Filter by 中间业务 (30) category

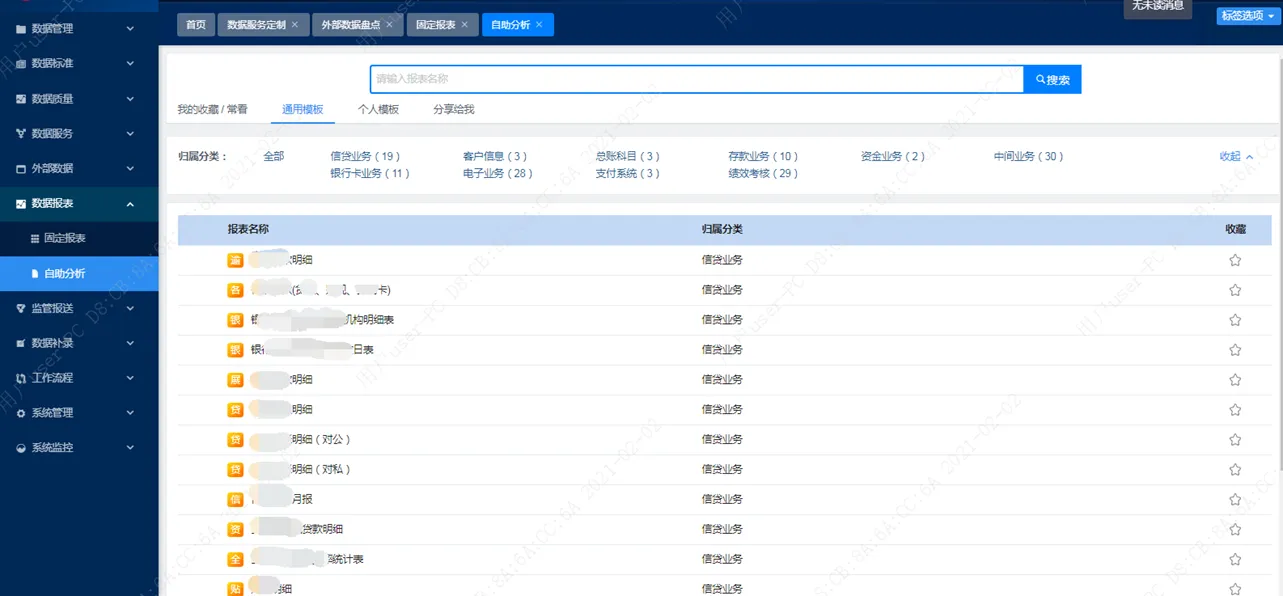1028,156
